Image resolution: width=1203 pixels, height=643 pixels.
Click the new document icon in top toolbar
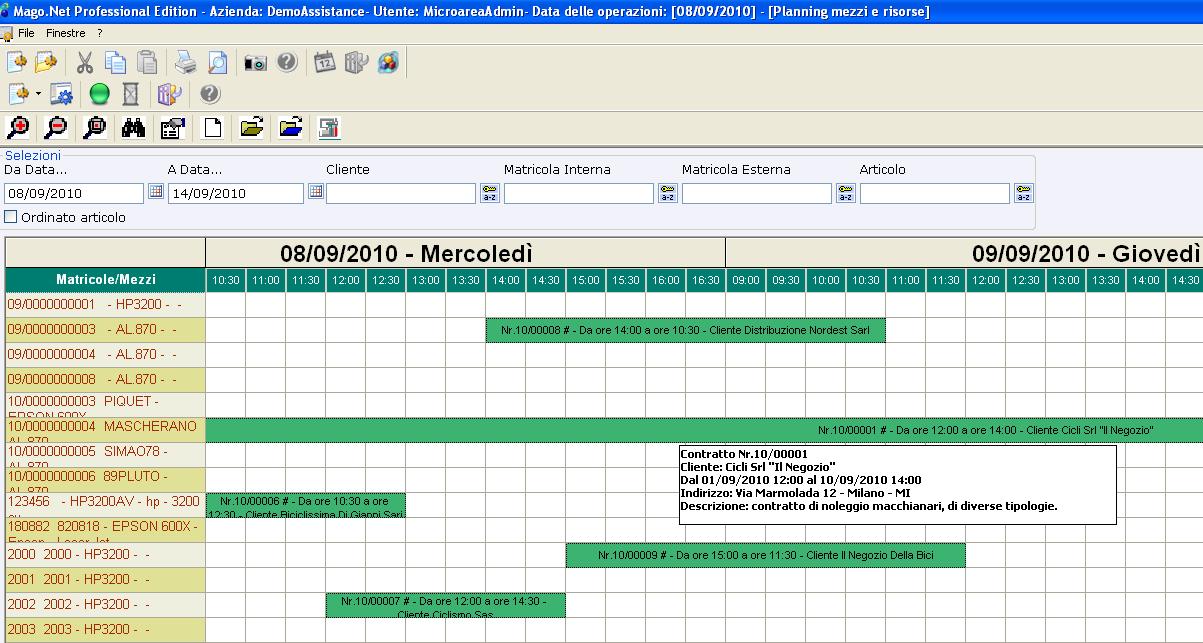coord(16,62)
